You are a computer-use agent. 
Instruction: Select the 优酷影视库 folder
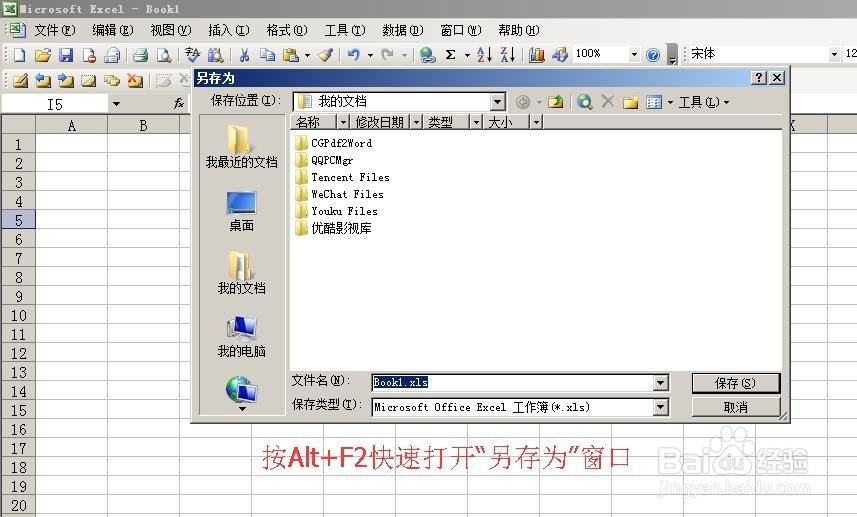click(333, 228)
